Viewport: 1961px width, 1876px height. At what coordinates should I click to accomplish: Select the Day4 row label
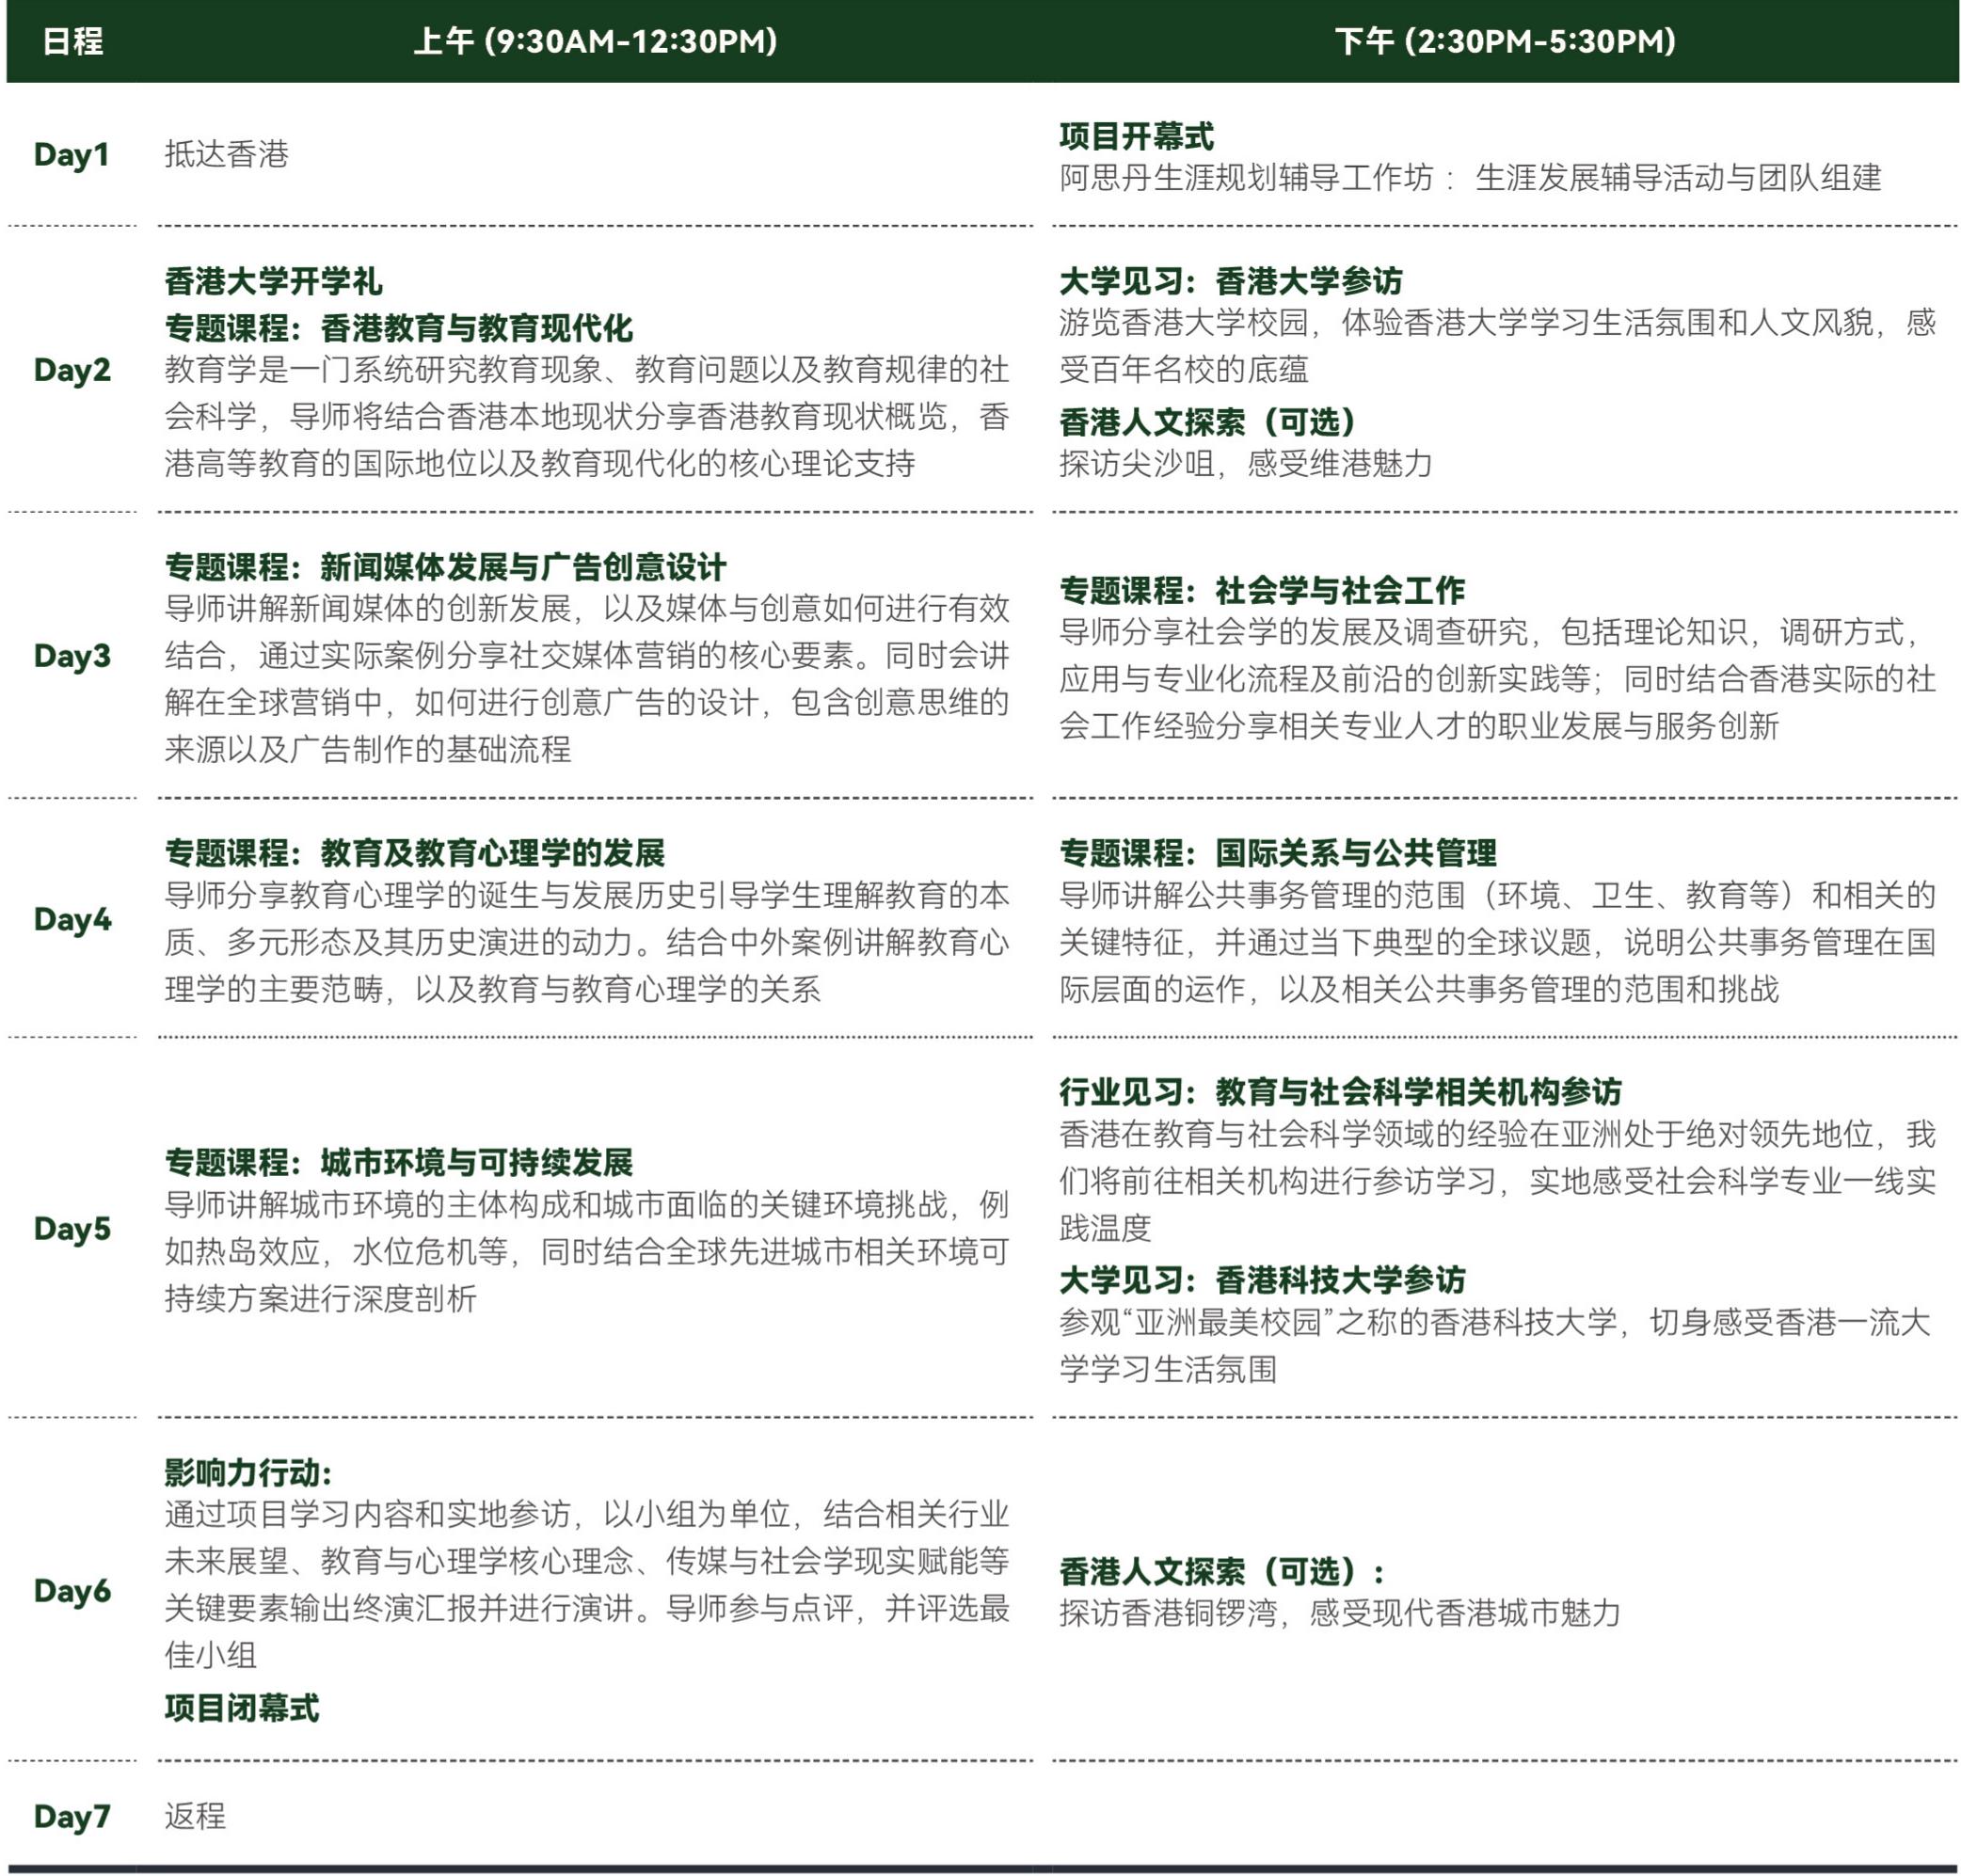(72, 918)
